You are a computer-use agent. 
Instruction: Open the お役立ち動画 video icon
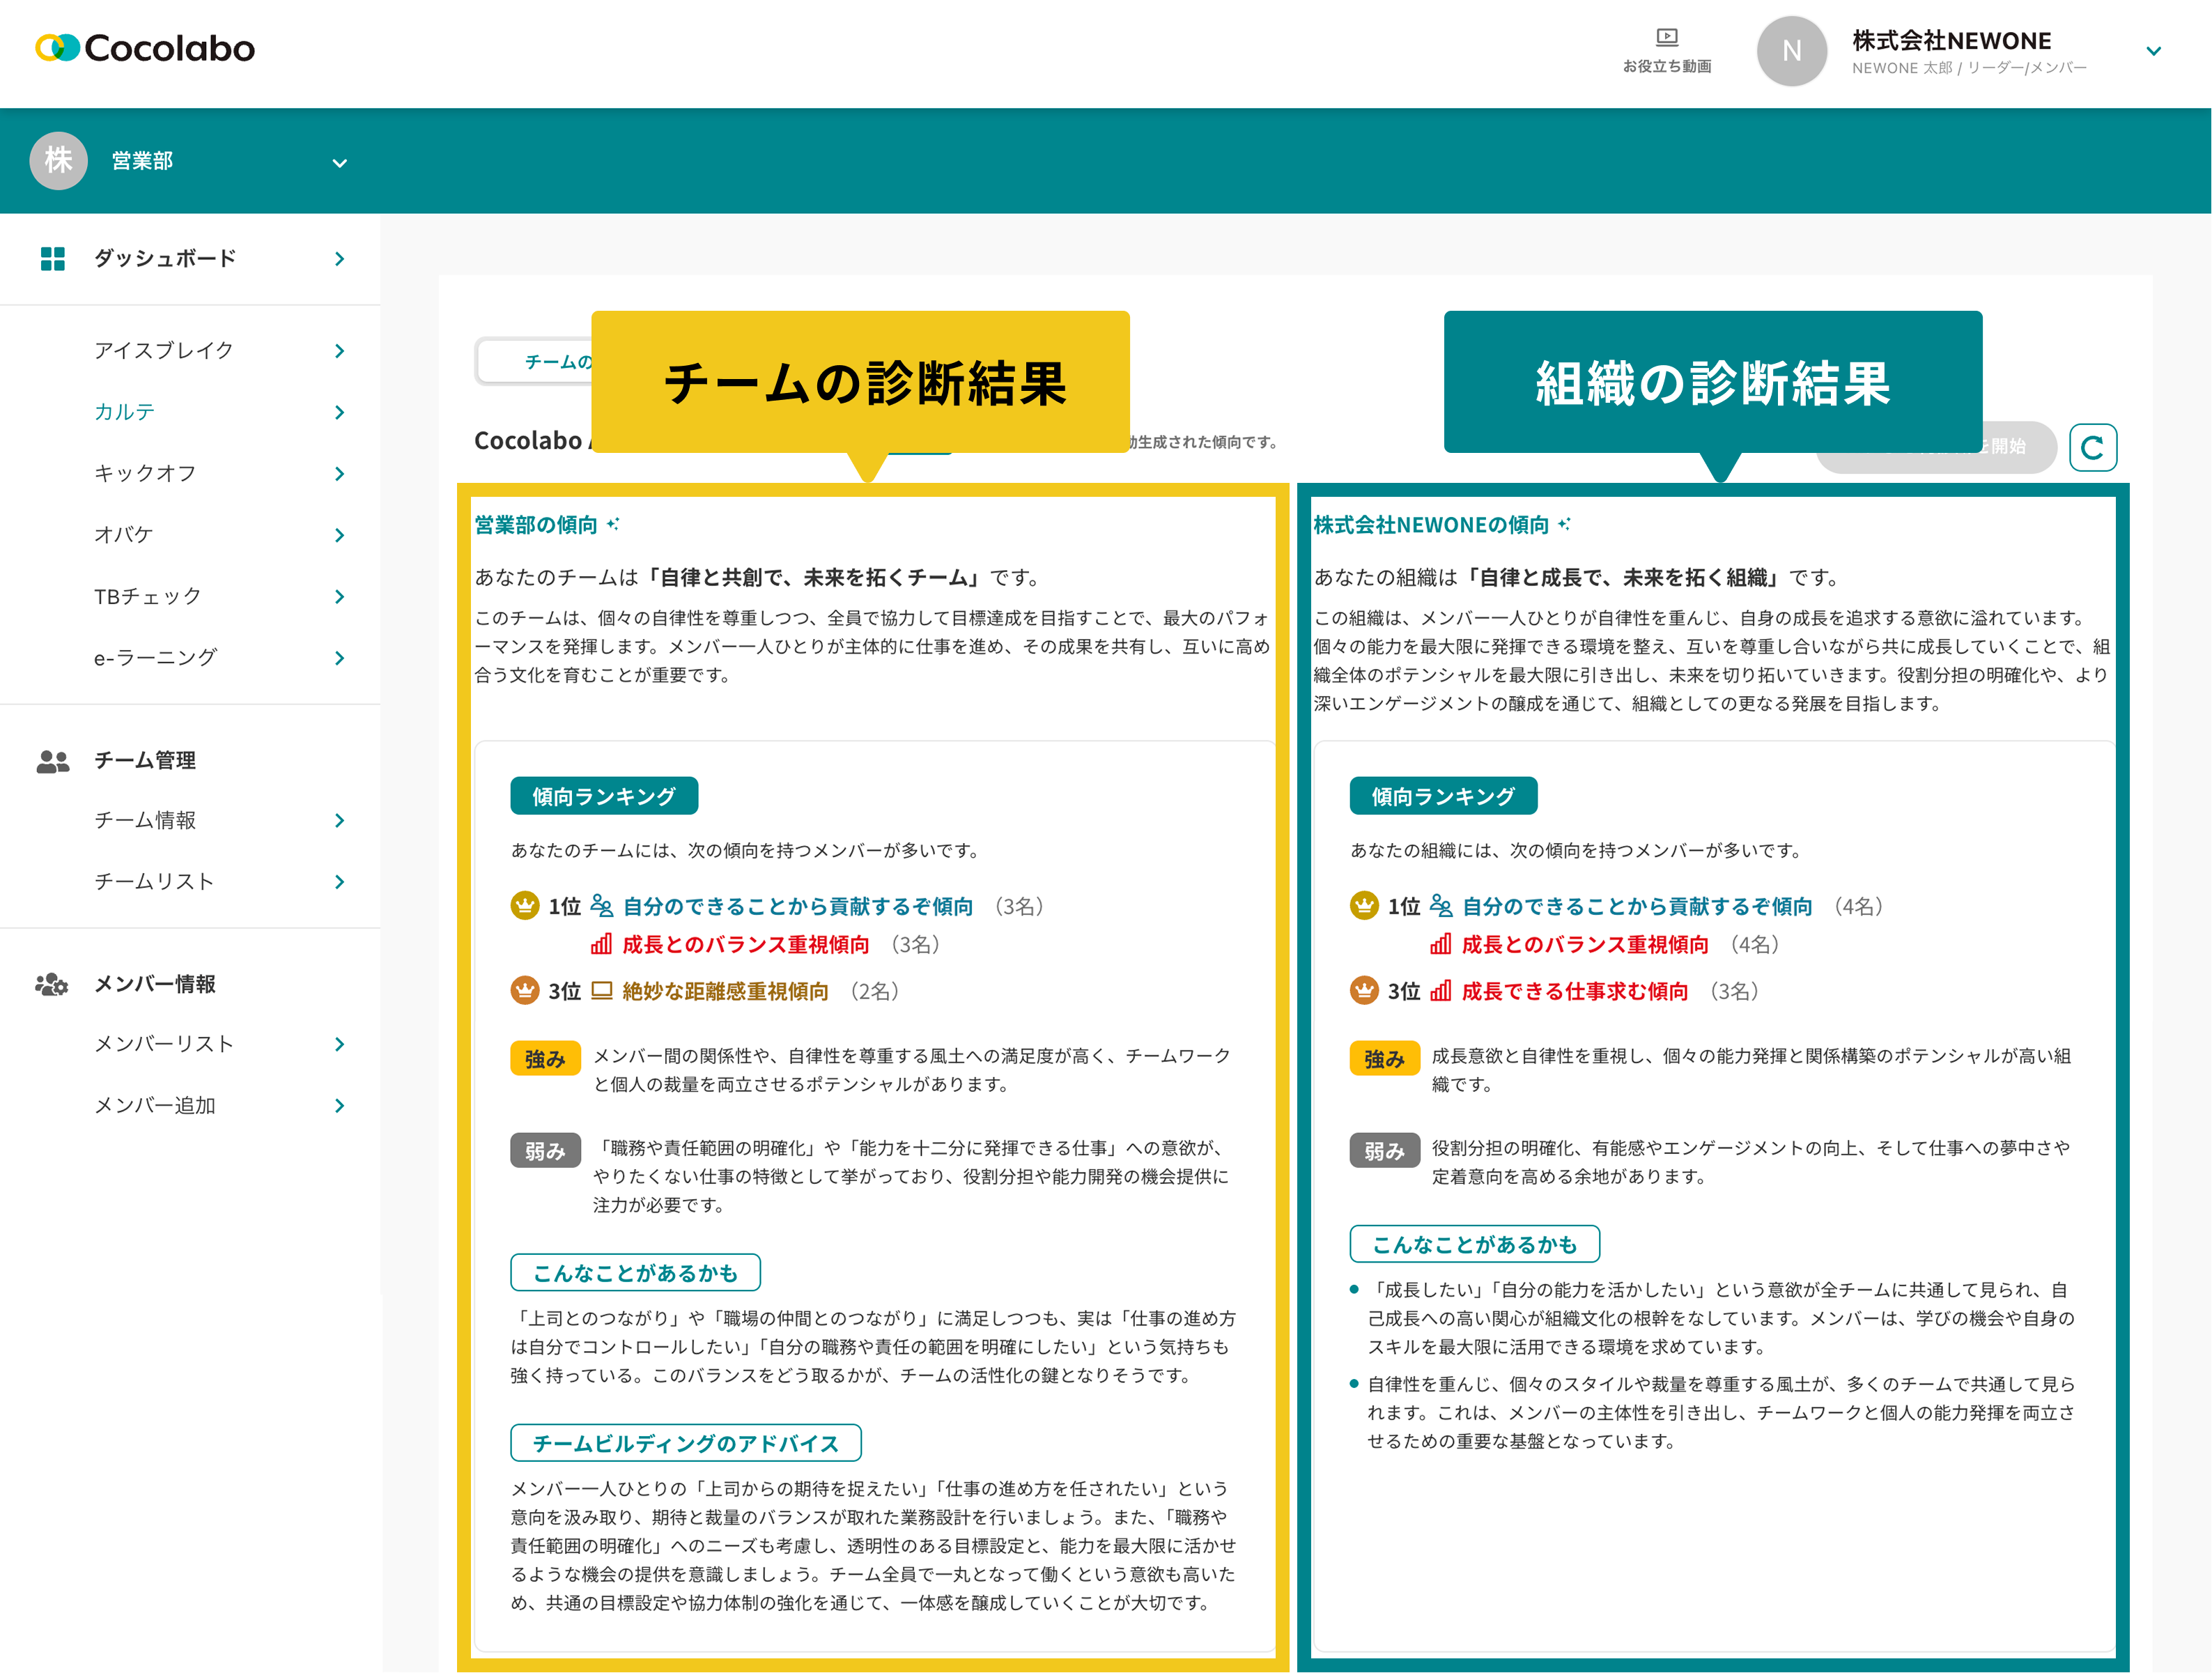point(1666,38)
